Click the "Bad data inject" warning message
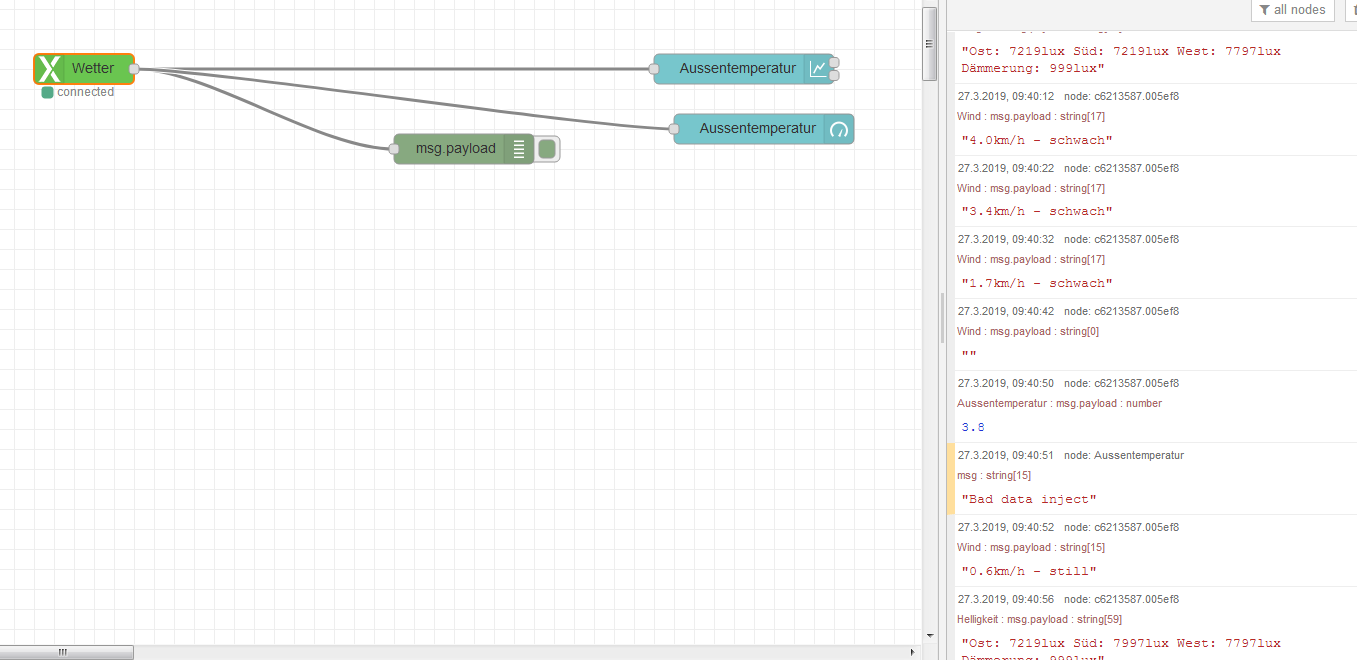 [1028, 500]
